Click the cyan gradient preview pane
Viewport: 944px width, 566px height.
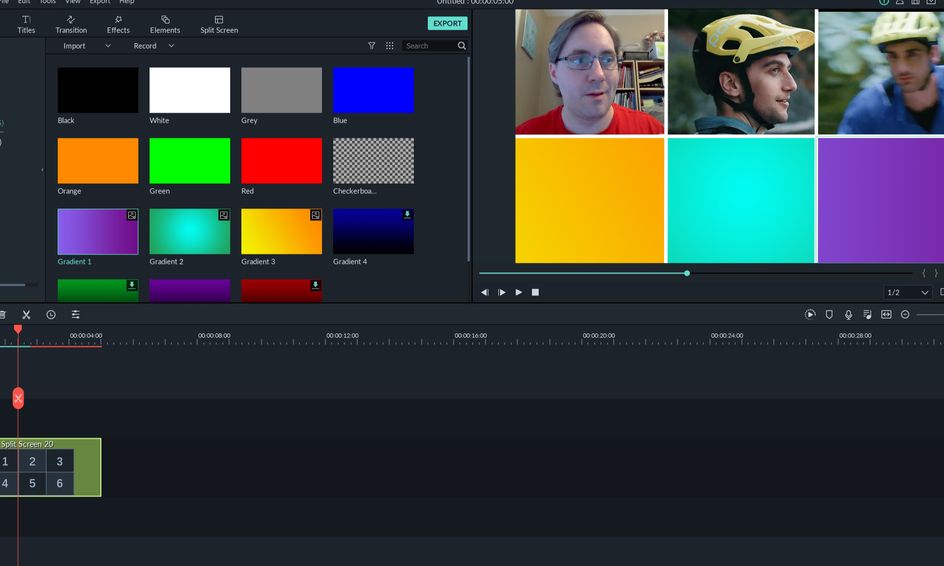[x=741, y=200]
